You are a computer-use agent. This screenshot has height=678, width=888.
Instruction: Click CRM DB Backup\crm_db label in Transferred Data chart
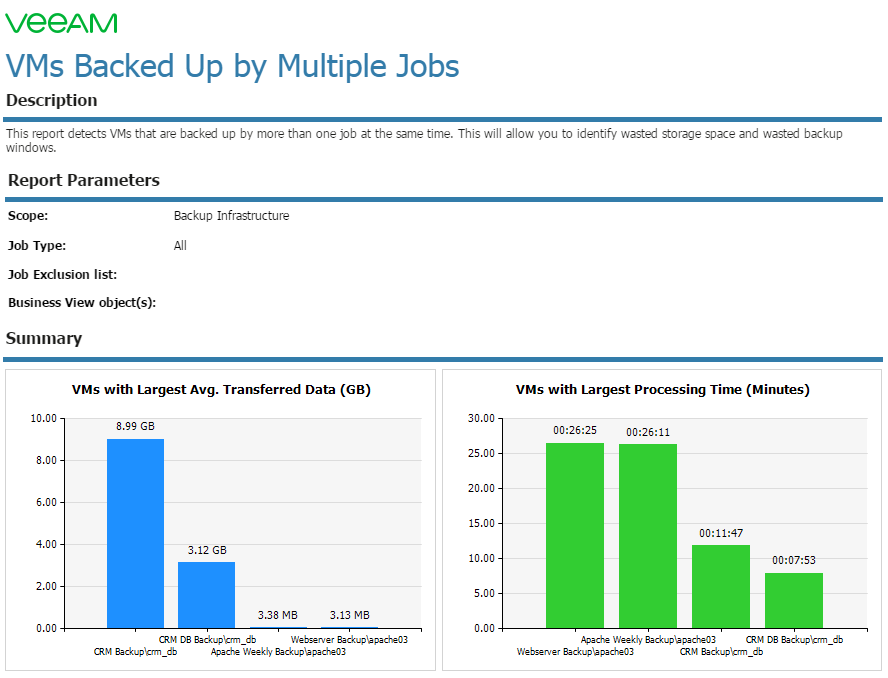pyautogui.click(x=207, y=640)
